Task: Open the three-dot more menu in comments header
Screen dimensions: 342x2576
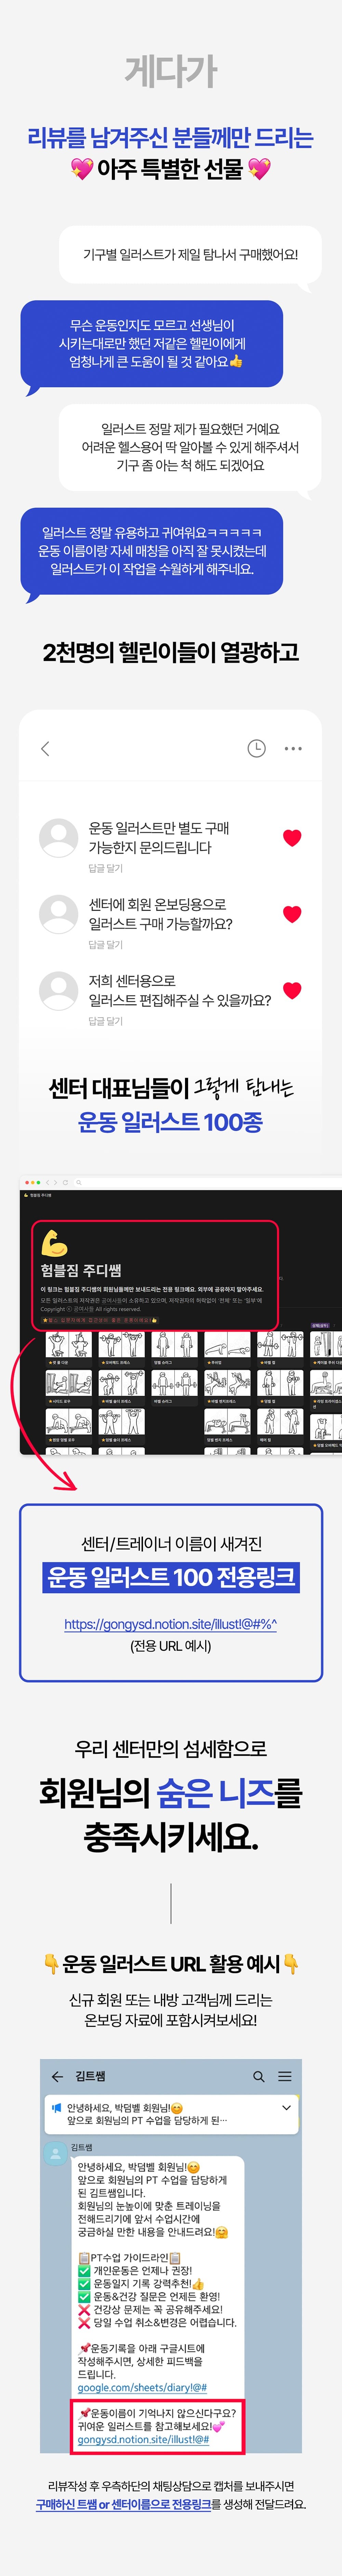Action: 293,748
